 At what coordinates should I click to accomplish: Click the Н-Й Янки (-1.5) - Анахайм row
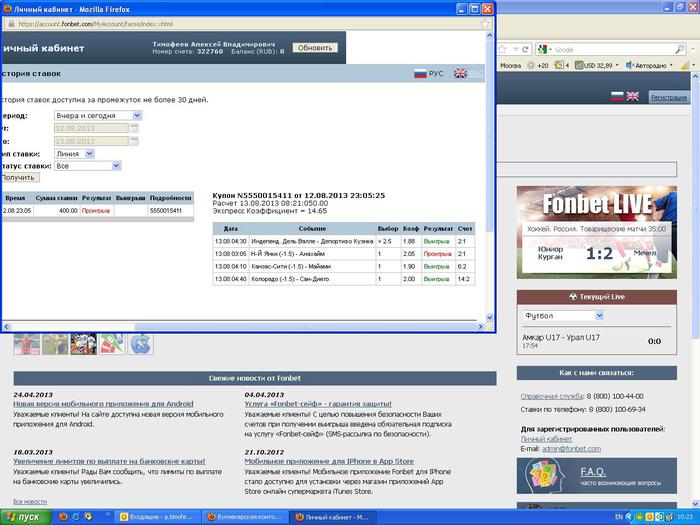344,254
